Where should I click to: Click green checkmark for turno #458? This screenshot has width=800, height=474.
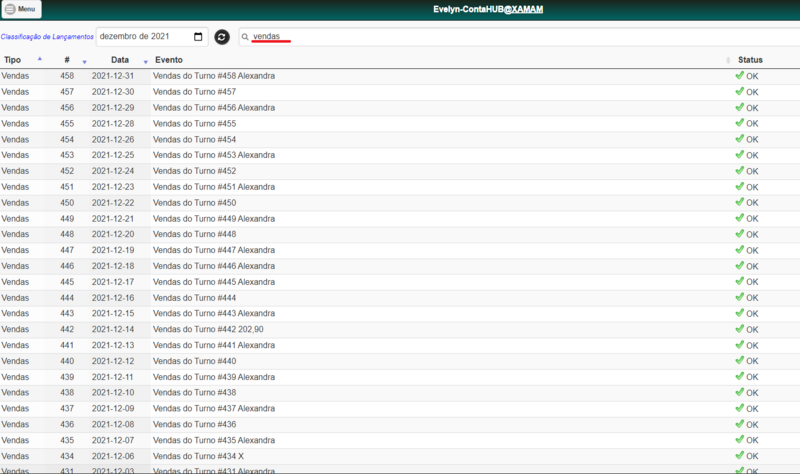[x=740, y=76]
